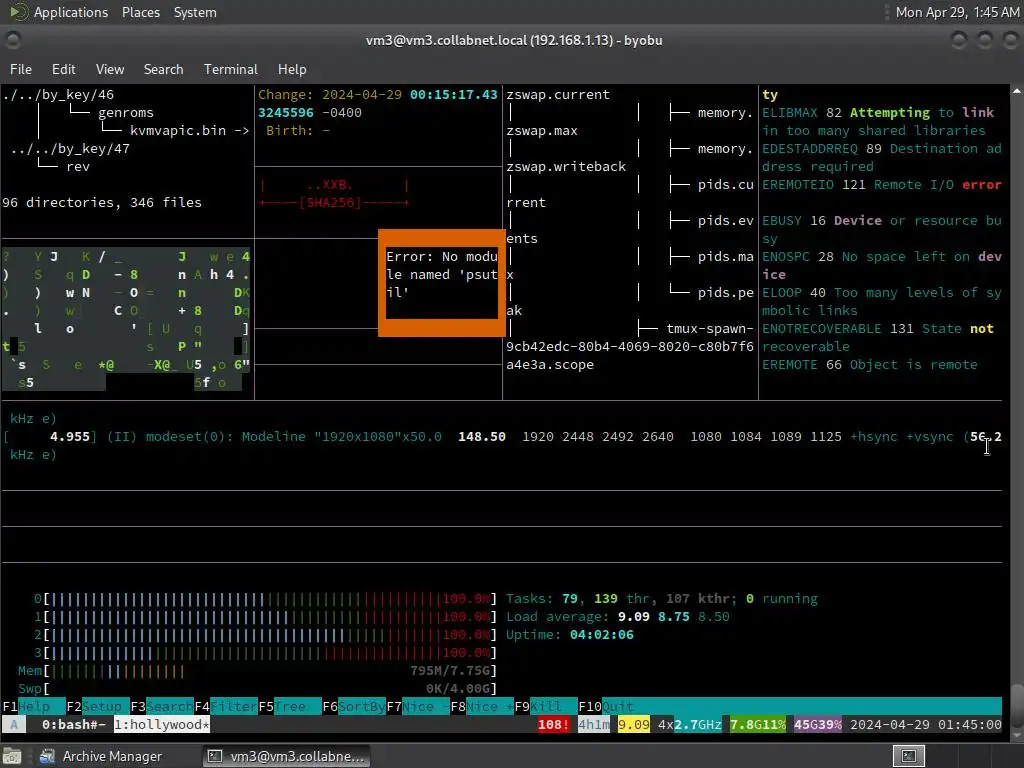Click the show desktop icon in bottom panel

pyautogui.click(x=12, y=756)
